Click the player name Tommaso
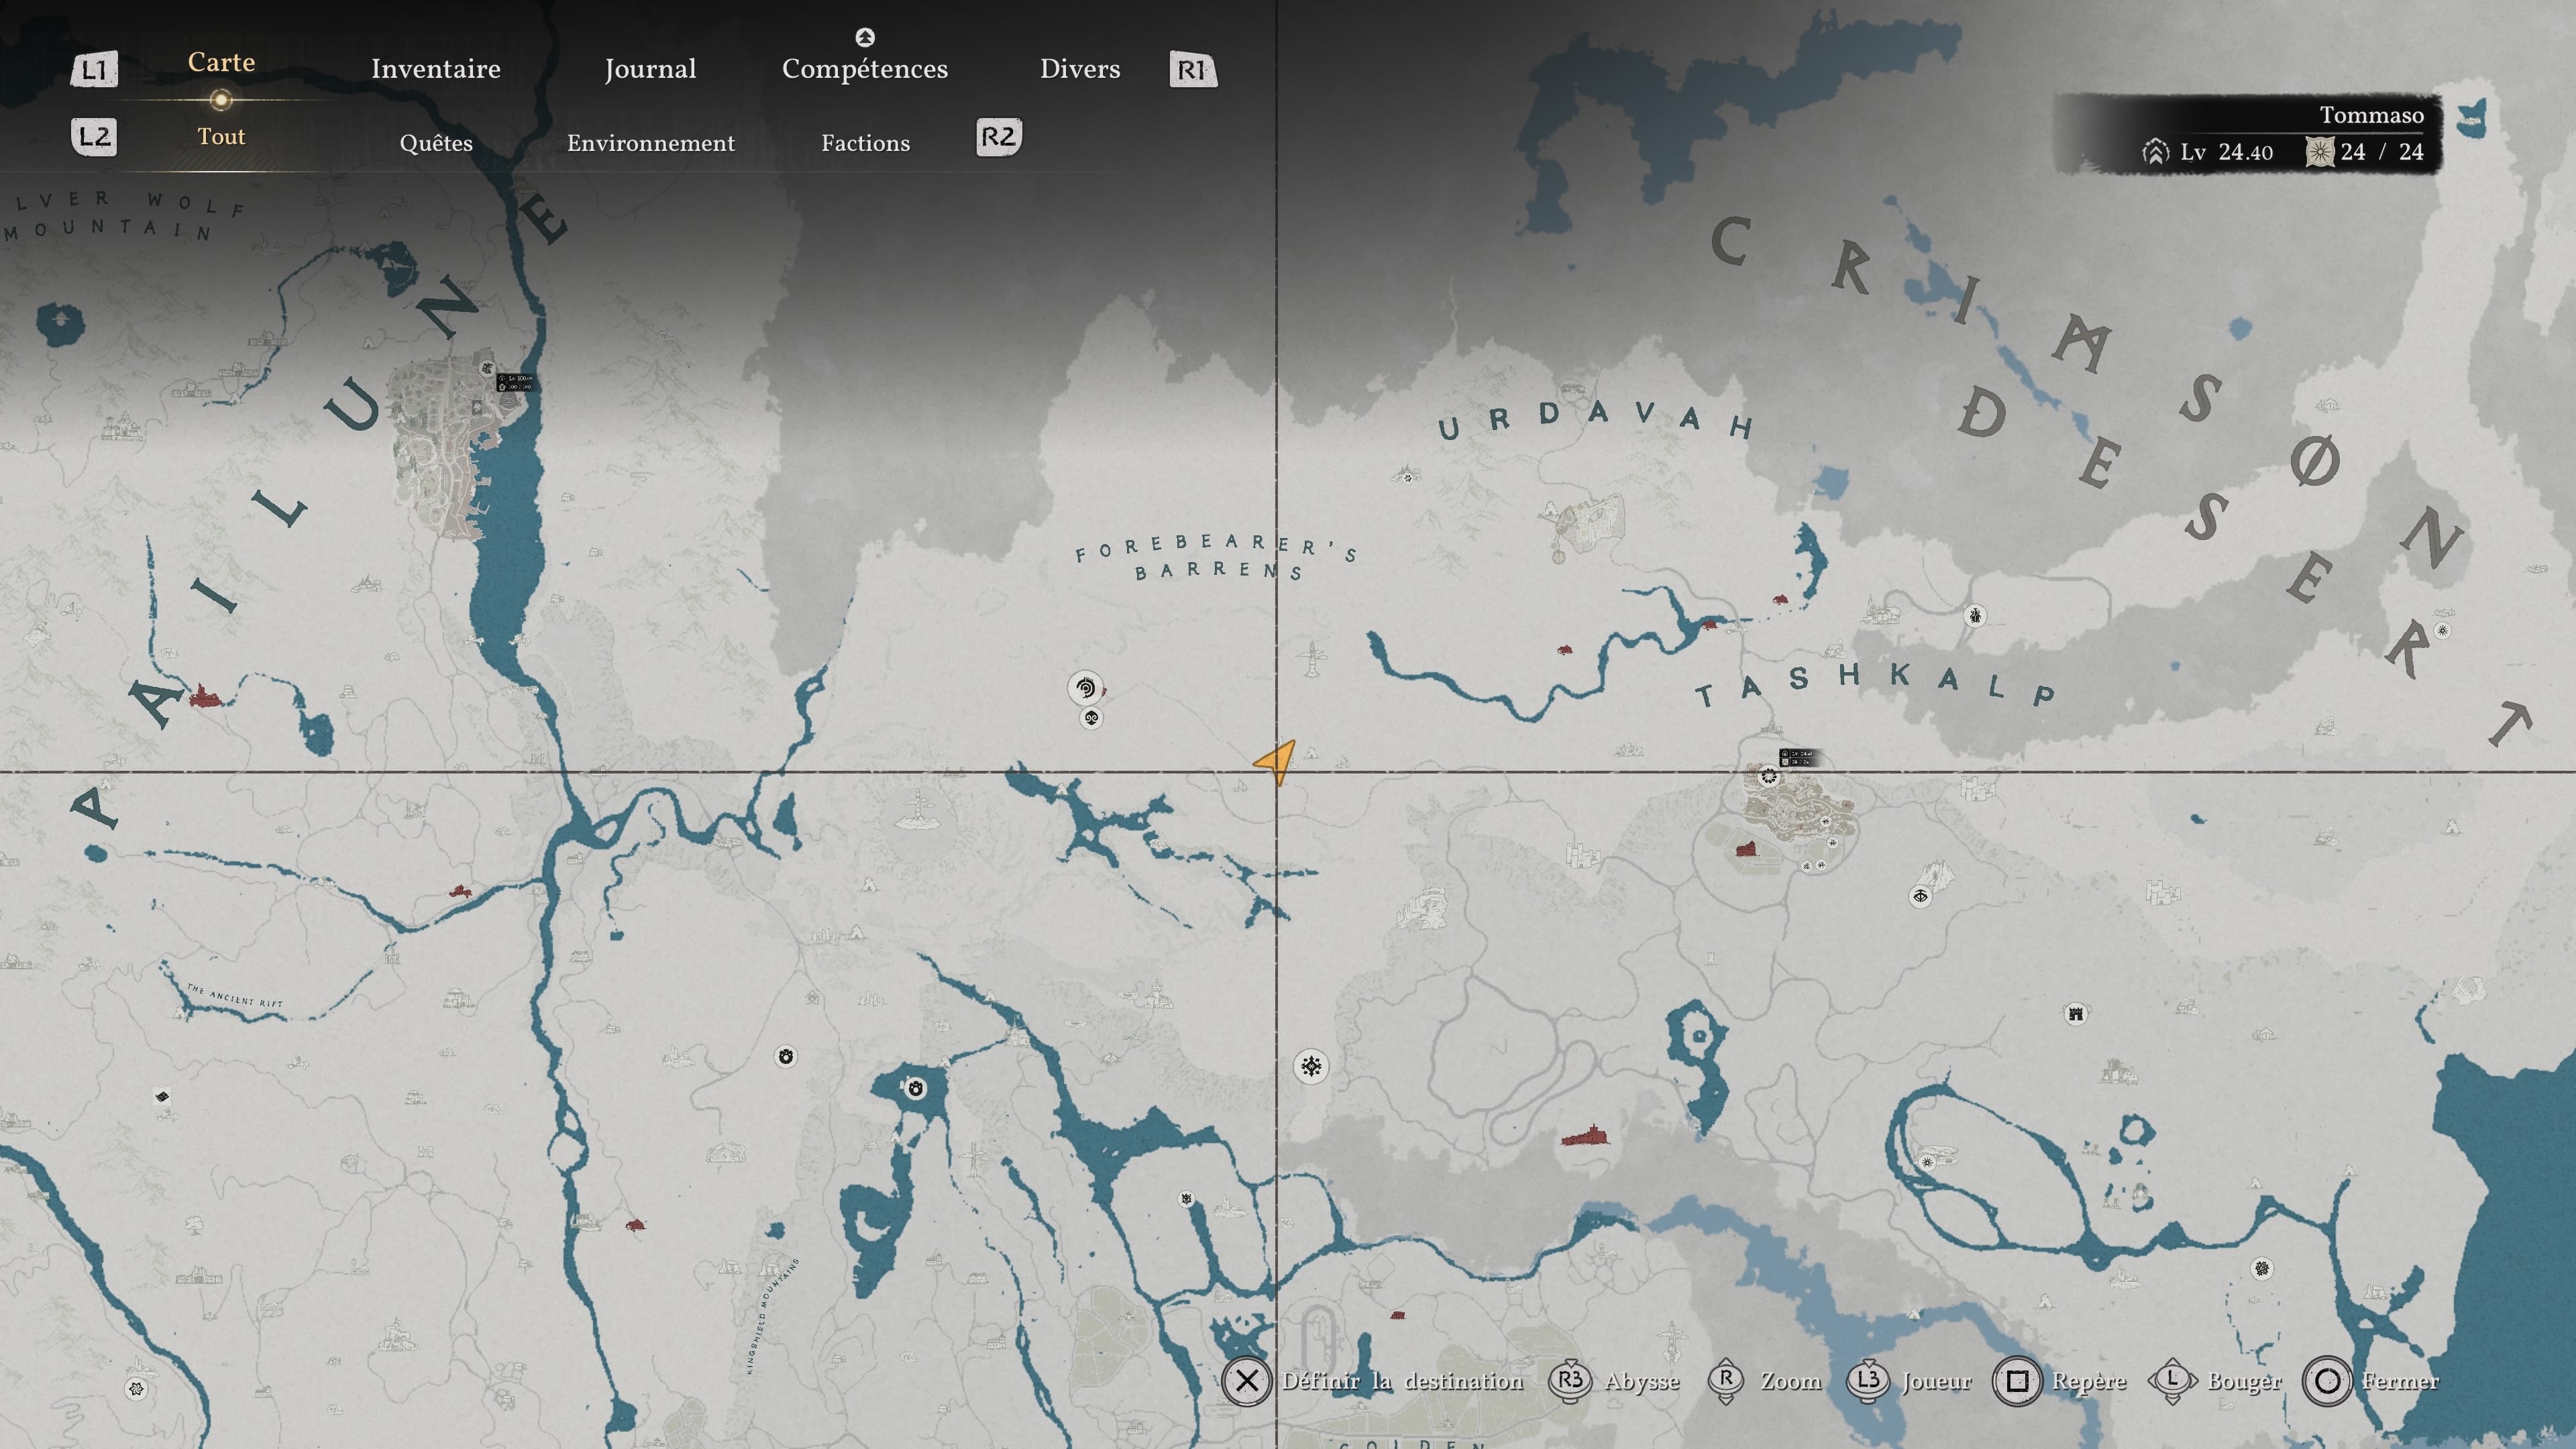 click(2371, 115)
